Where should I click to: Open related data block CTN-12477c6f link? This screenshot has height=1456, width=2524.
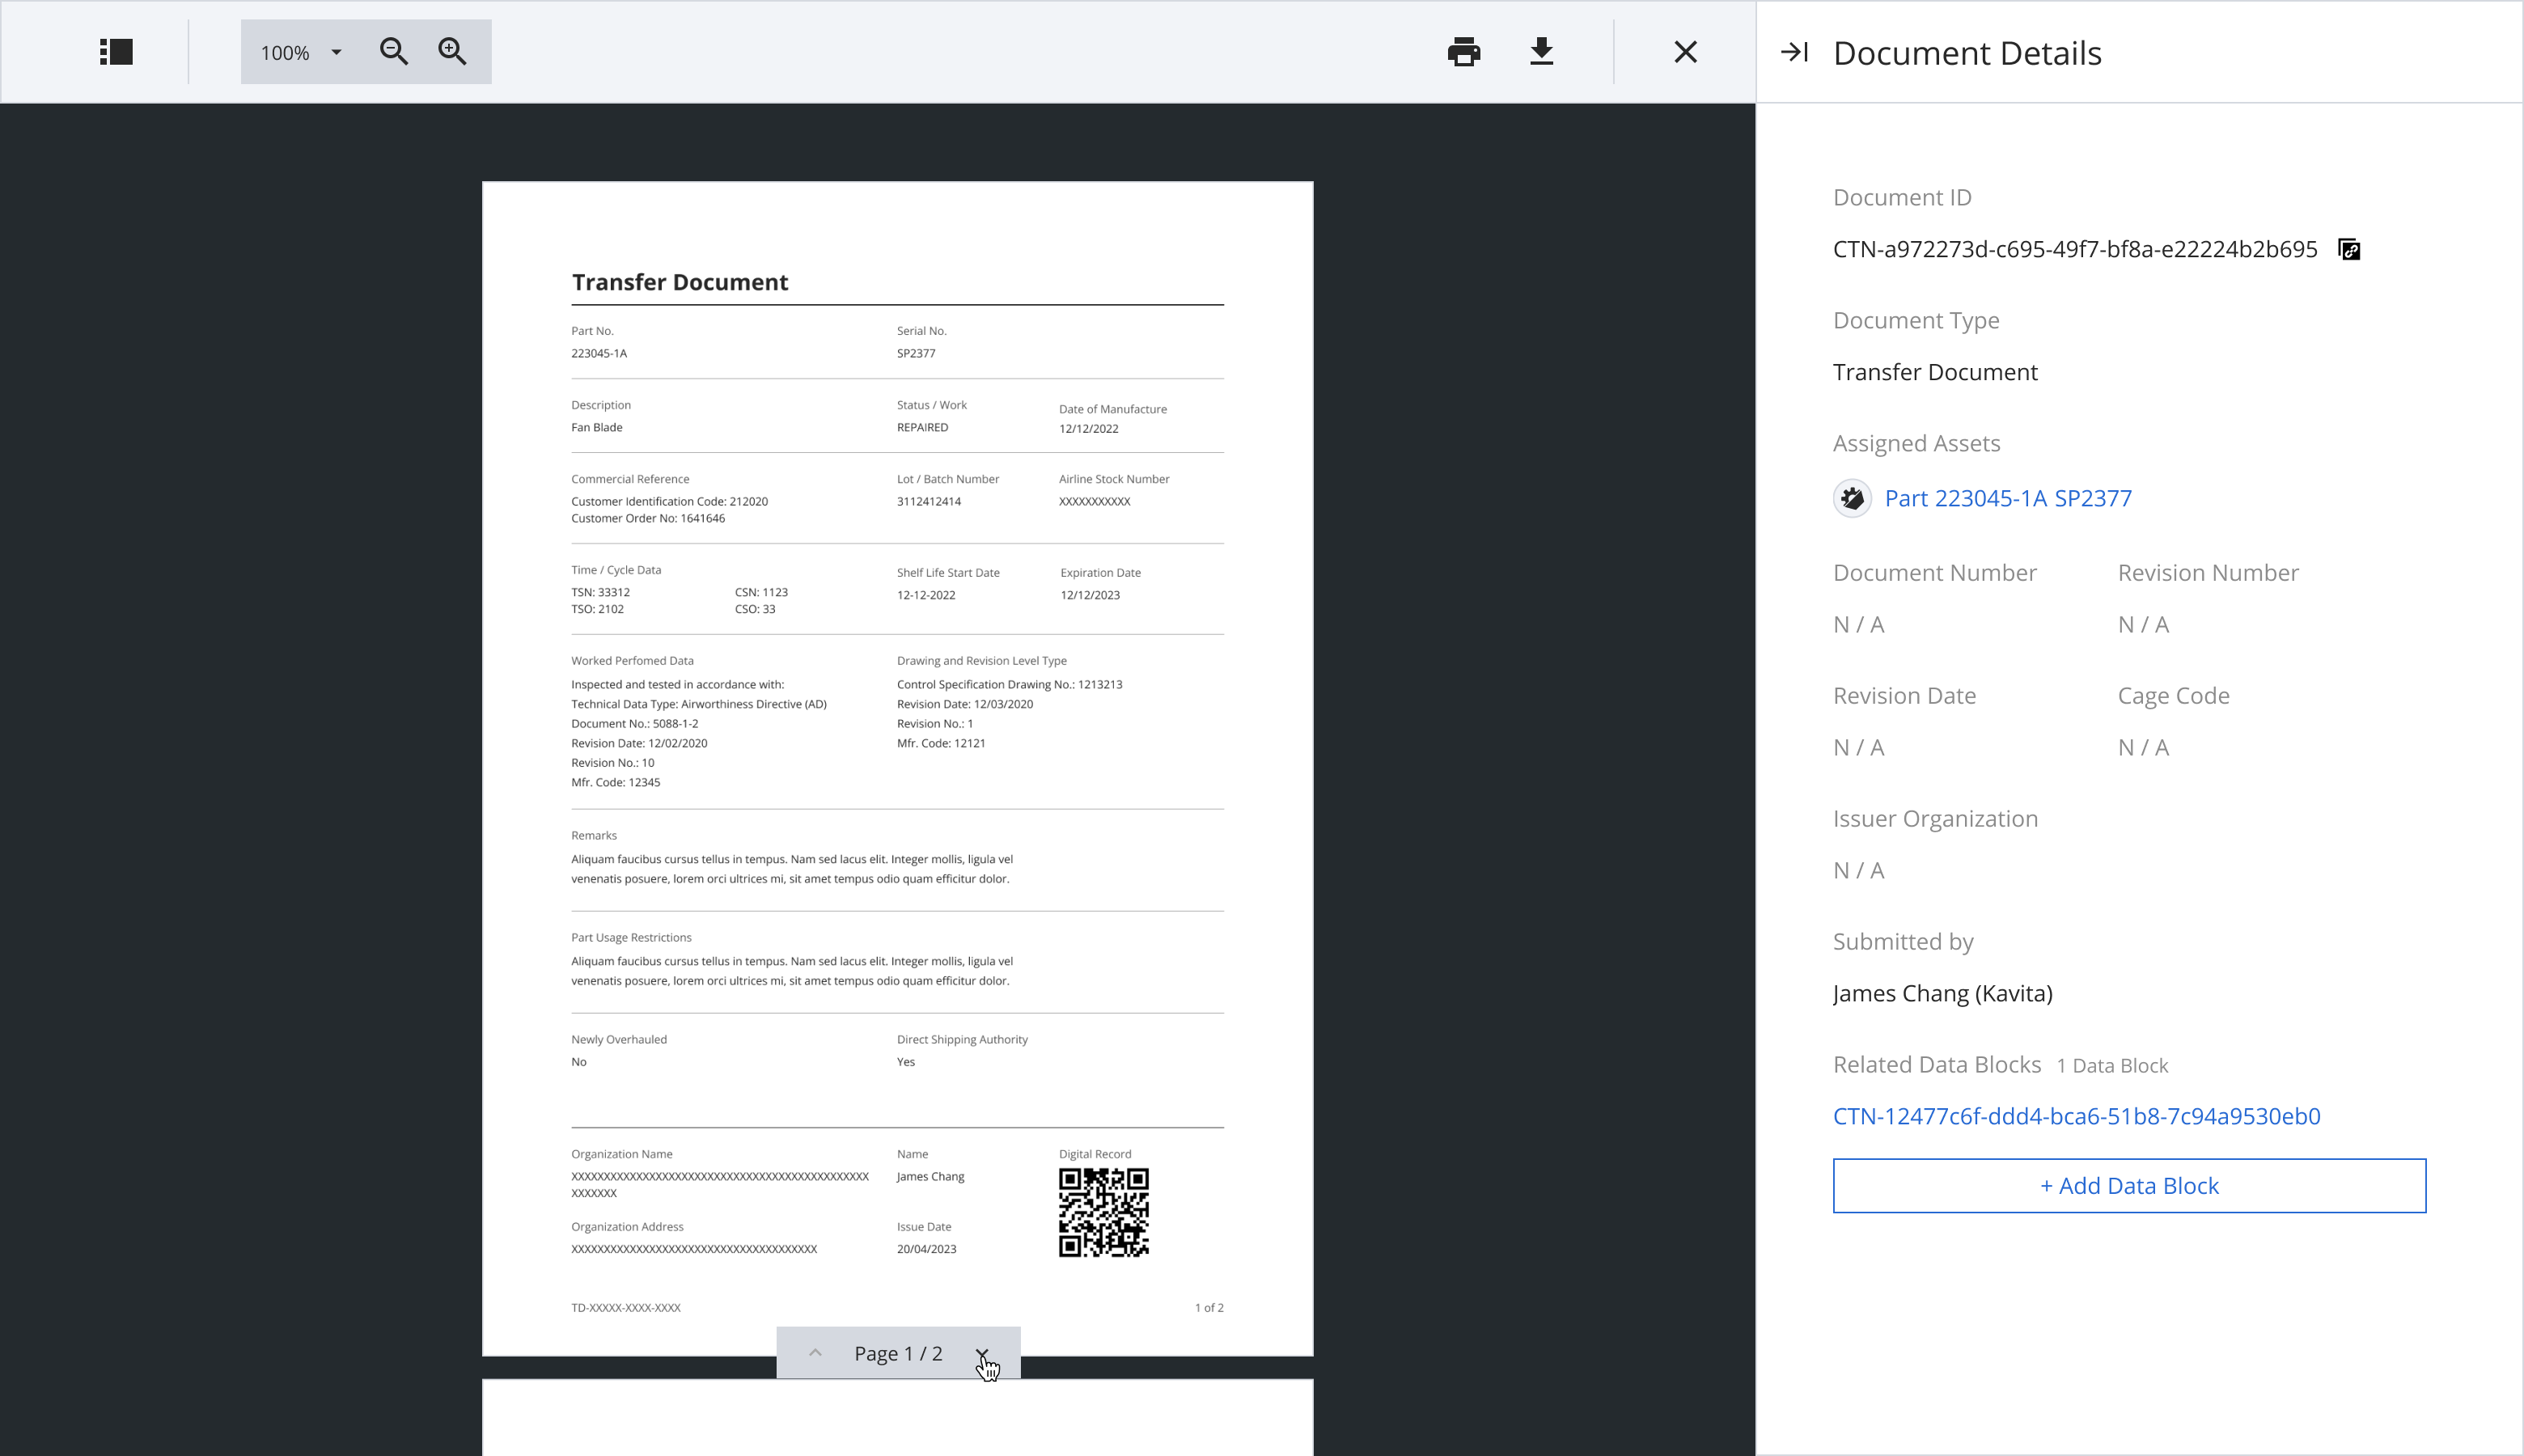[2076, 1116]
